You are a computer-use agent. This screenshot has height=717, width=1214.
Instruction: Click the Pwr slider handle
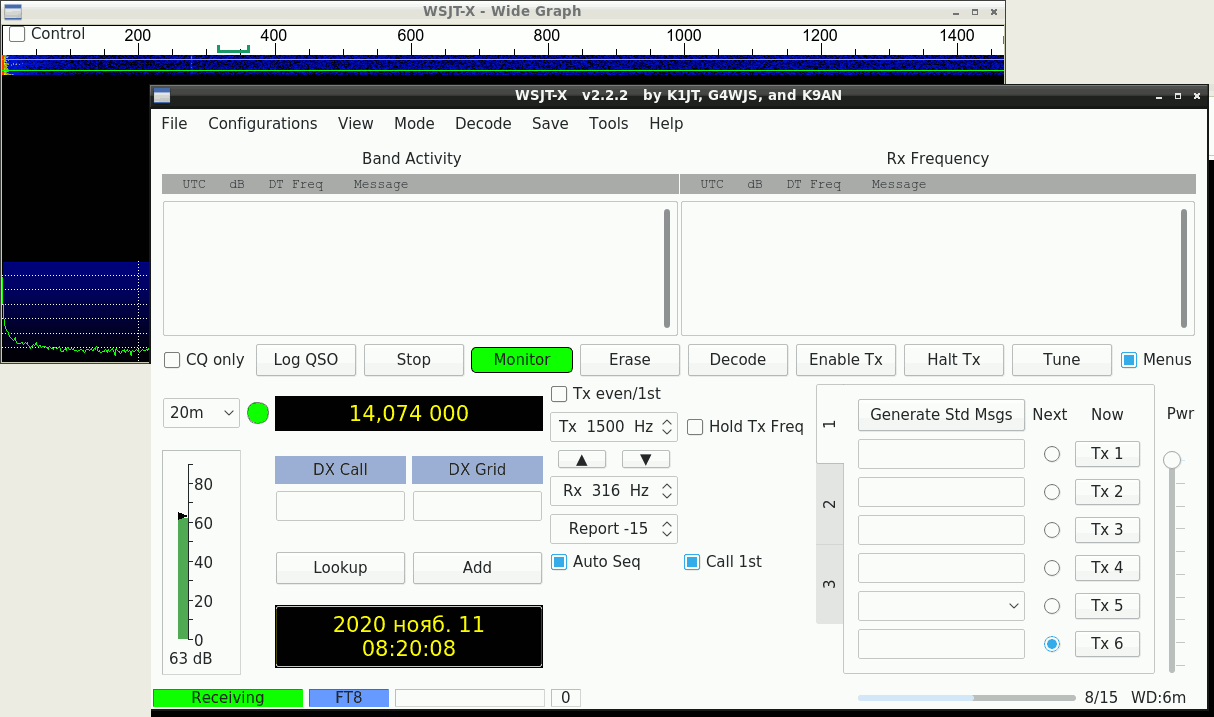pos(1172,460)
